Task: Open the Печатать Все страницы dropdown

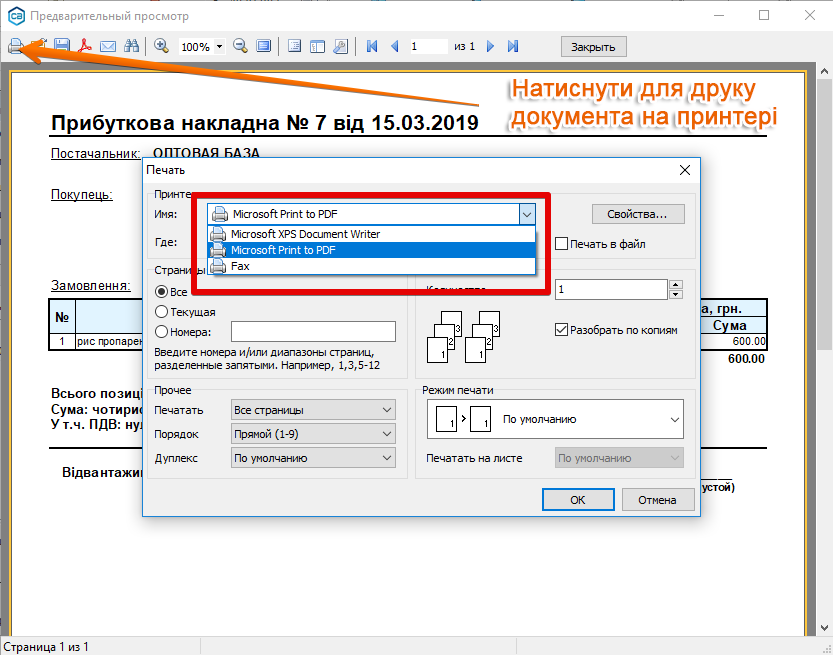Action: point(313,410)
